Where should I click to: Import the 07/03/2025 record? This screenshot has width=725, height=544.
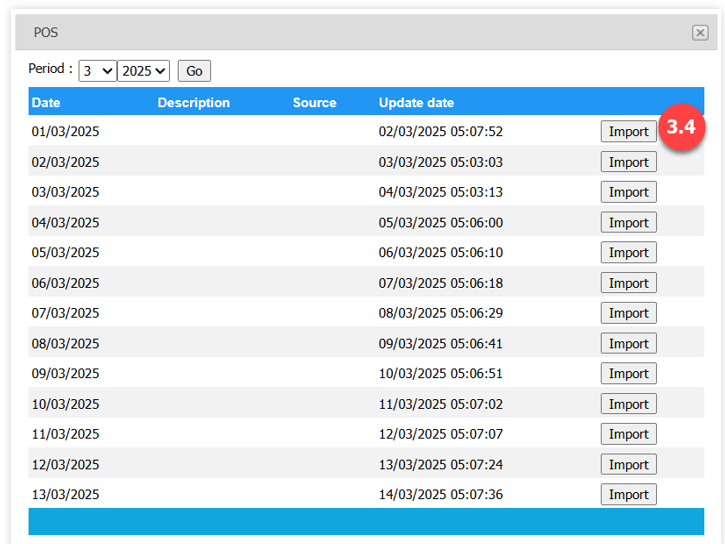pyautogui.click(x=628, y=313)
